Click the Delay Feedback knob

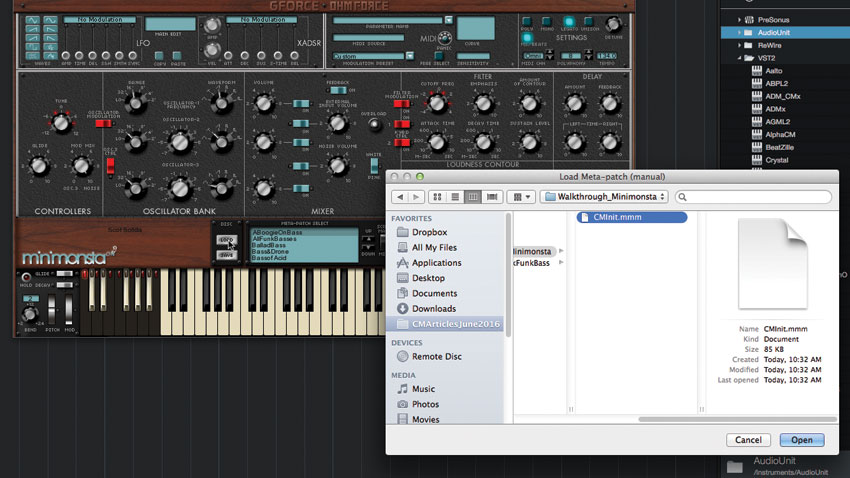(610, 103)
